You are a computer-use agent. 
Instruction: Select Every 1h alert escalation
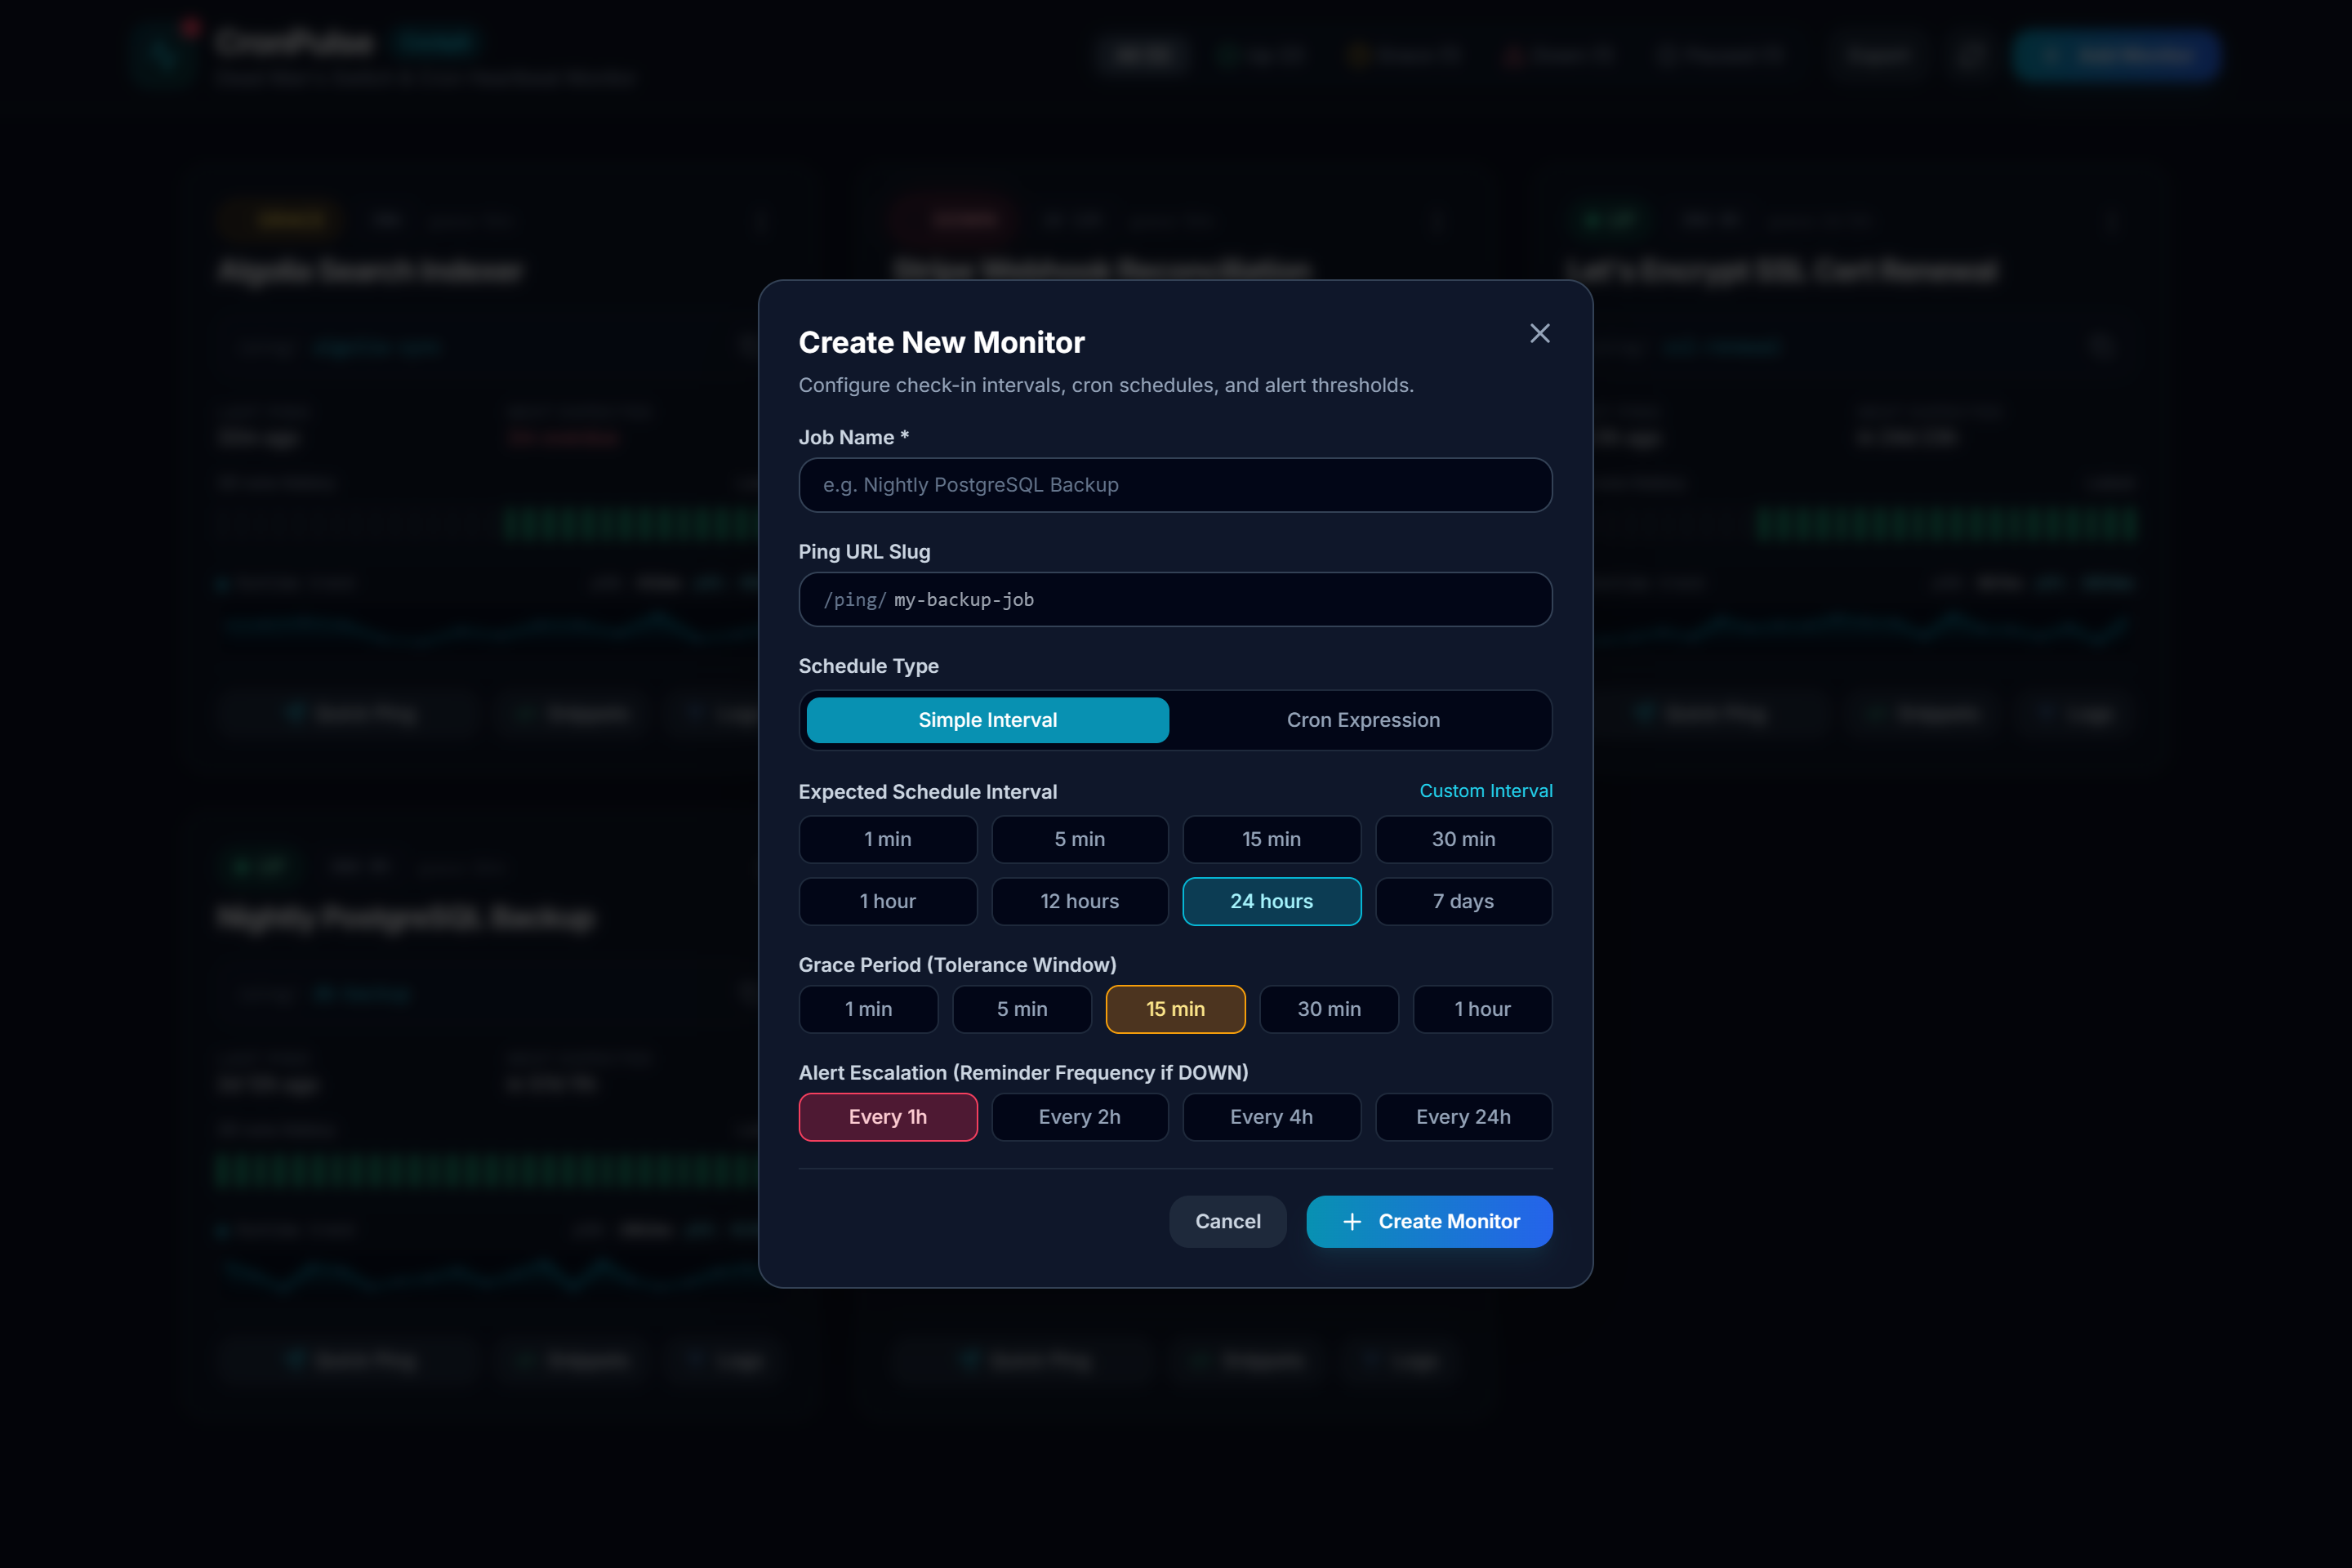pyautogui.click(x=887, y=1117)
